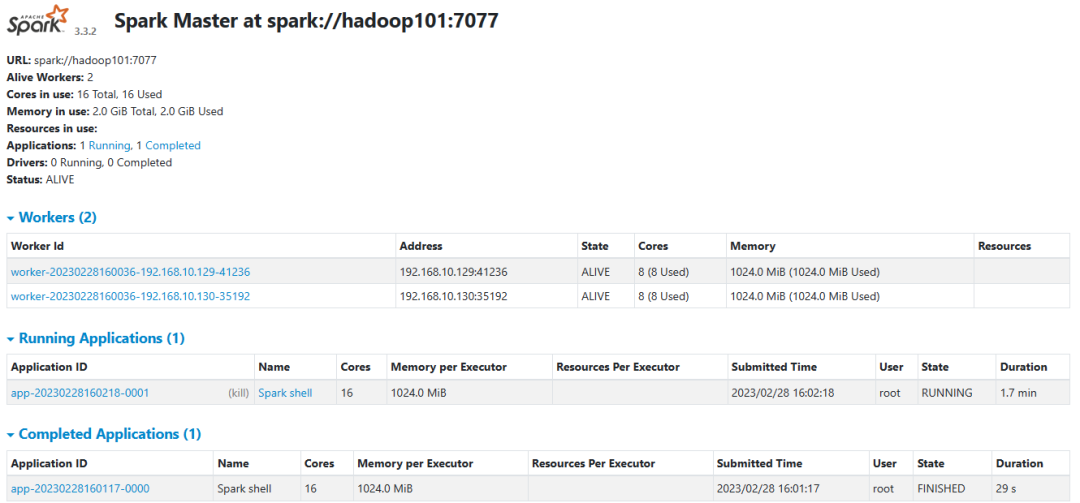Select address 192.168.10.130:35192

pos(453,296)
